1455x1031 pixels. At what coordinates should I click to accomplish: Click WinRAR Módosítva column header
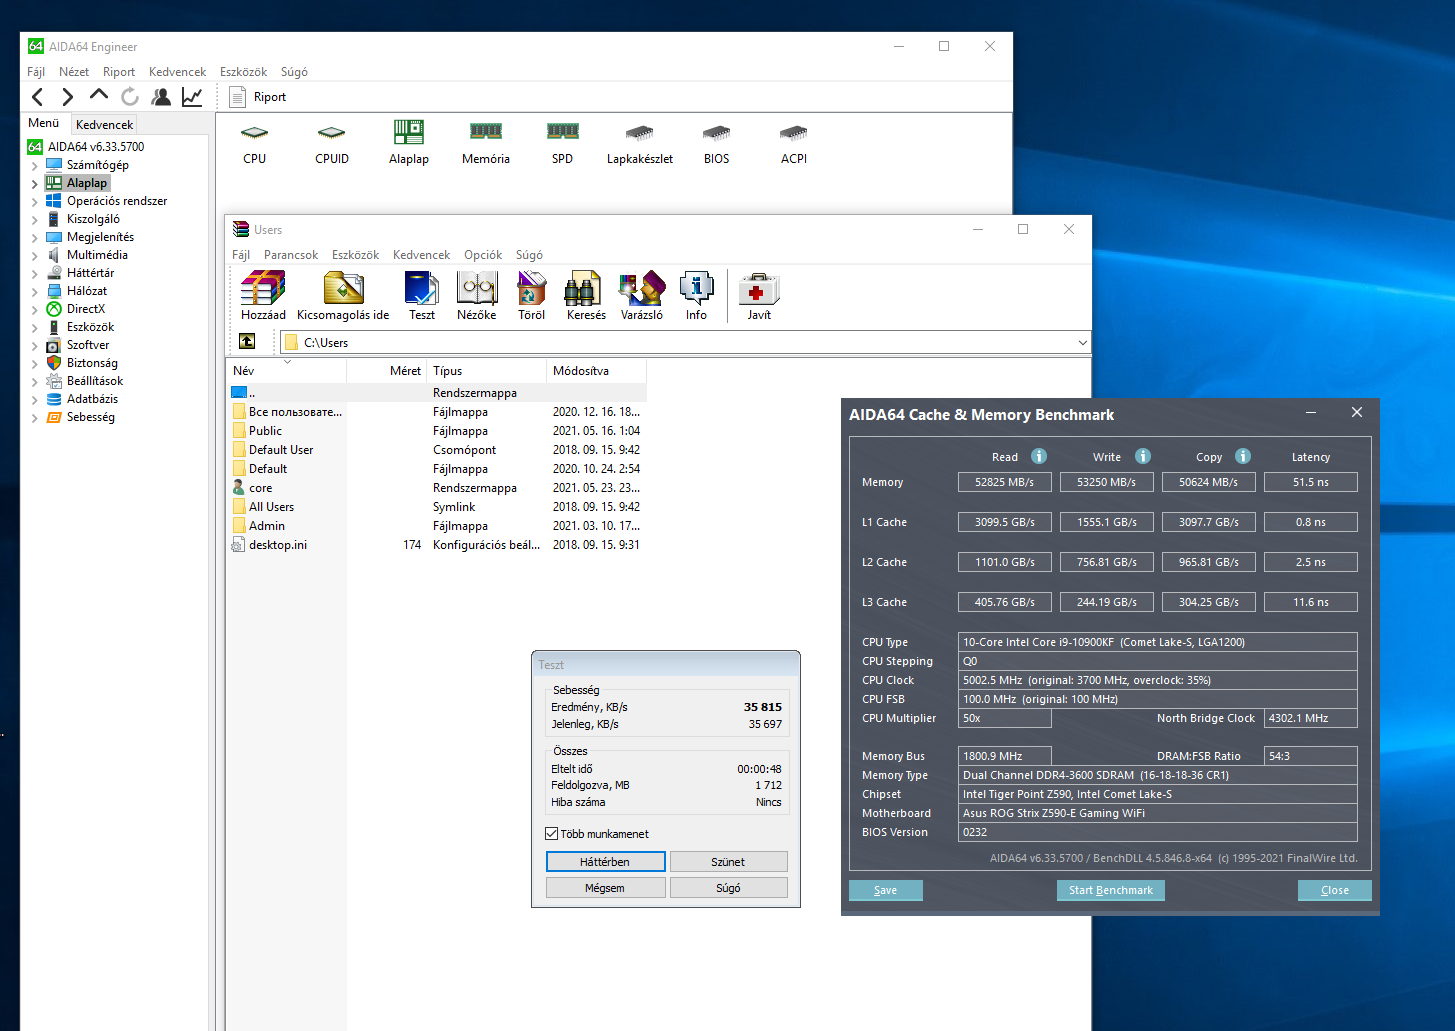point(596,371)
